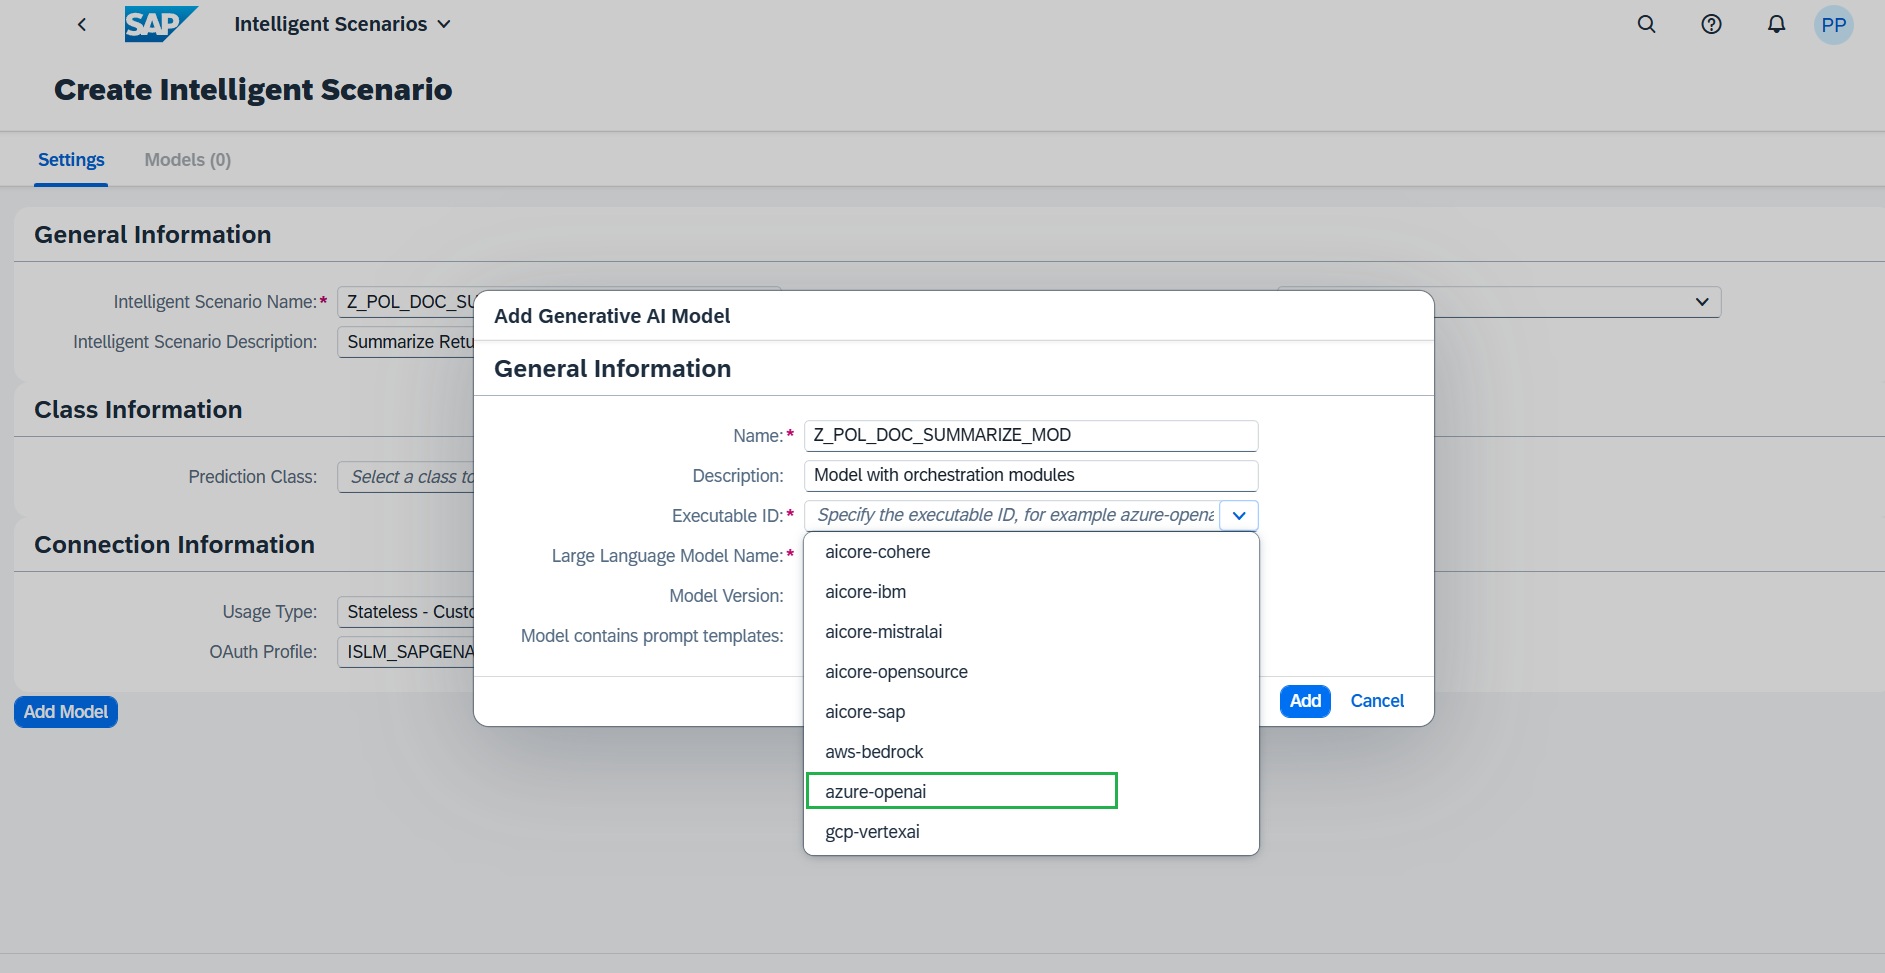Click into the Executable ID input
1885x973 pixels.
[x=1012, y=516]
